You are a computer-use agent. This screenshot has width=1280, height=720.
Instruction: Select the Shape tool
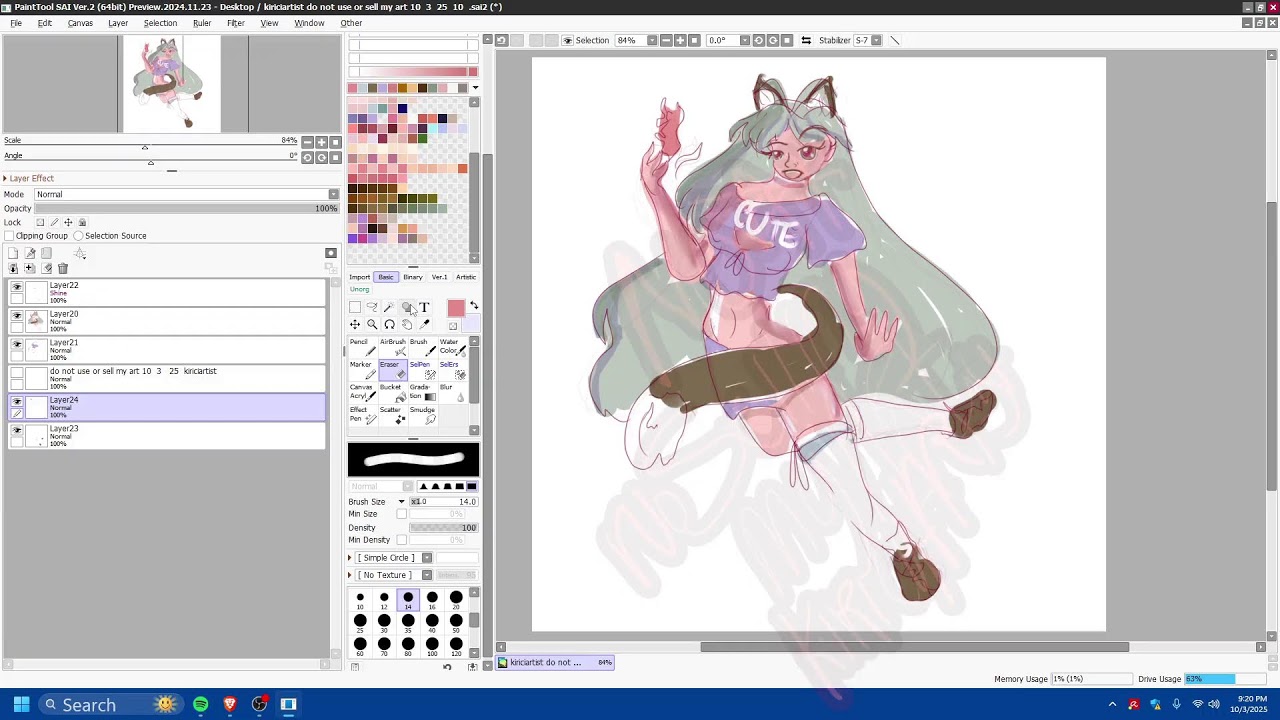[406, 307]
